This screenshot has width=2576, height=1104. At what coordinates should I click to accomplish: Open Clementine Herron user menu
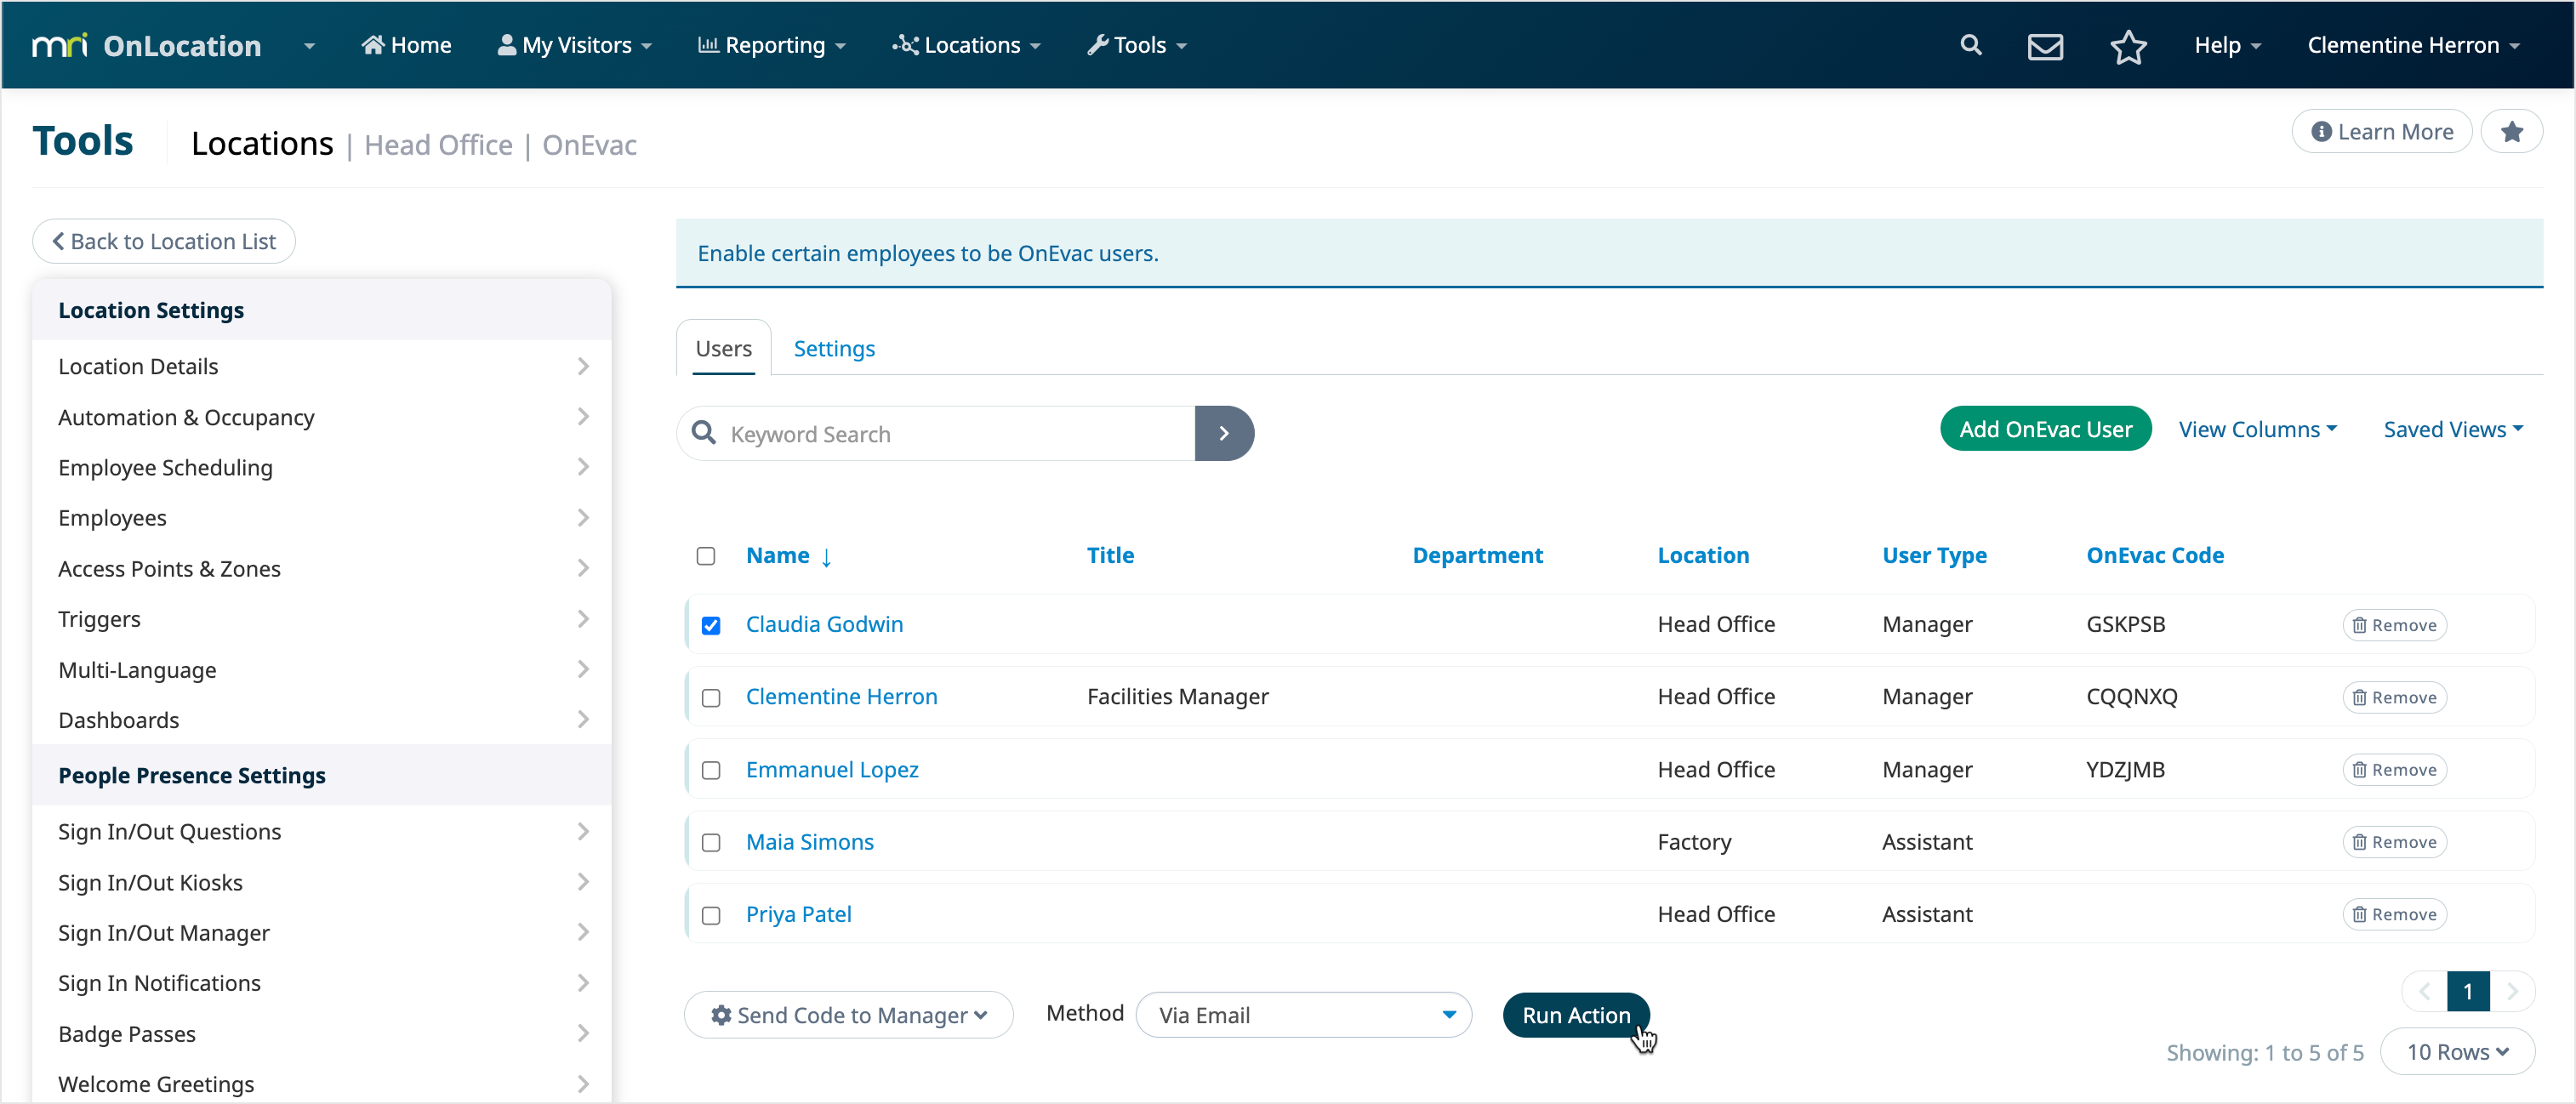click(x=2413, y=45)
